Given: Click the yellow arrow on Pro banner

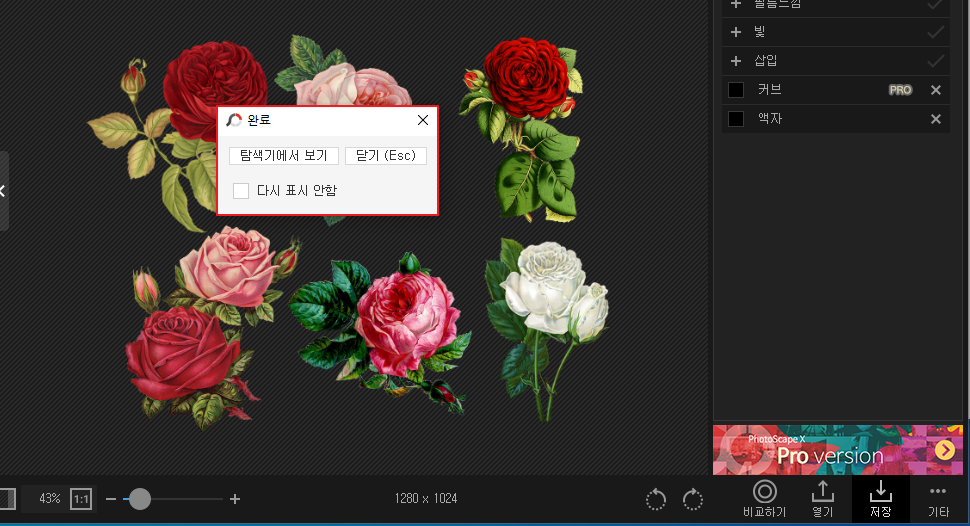Looking at the screenshot, I should (x=945, y=450).
